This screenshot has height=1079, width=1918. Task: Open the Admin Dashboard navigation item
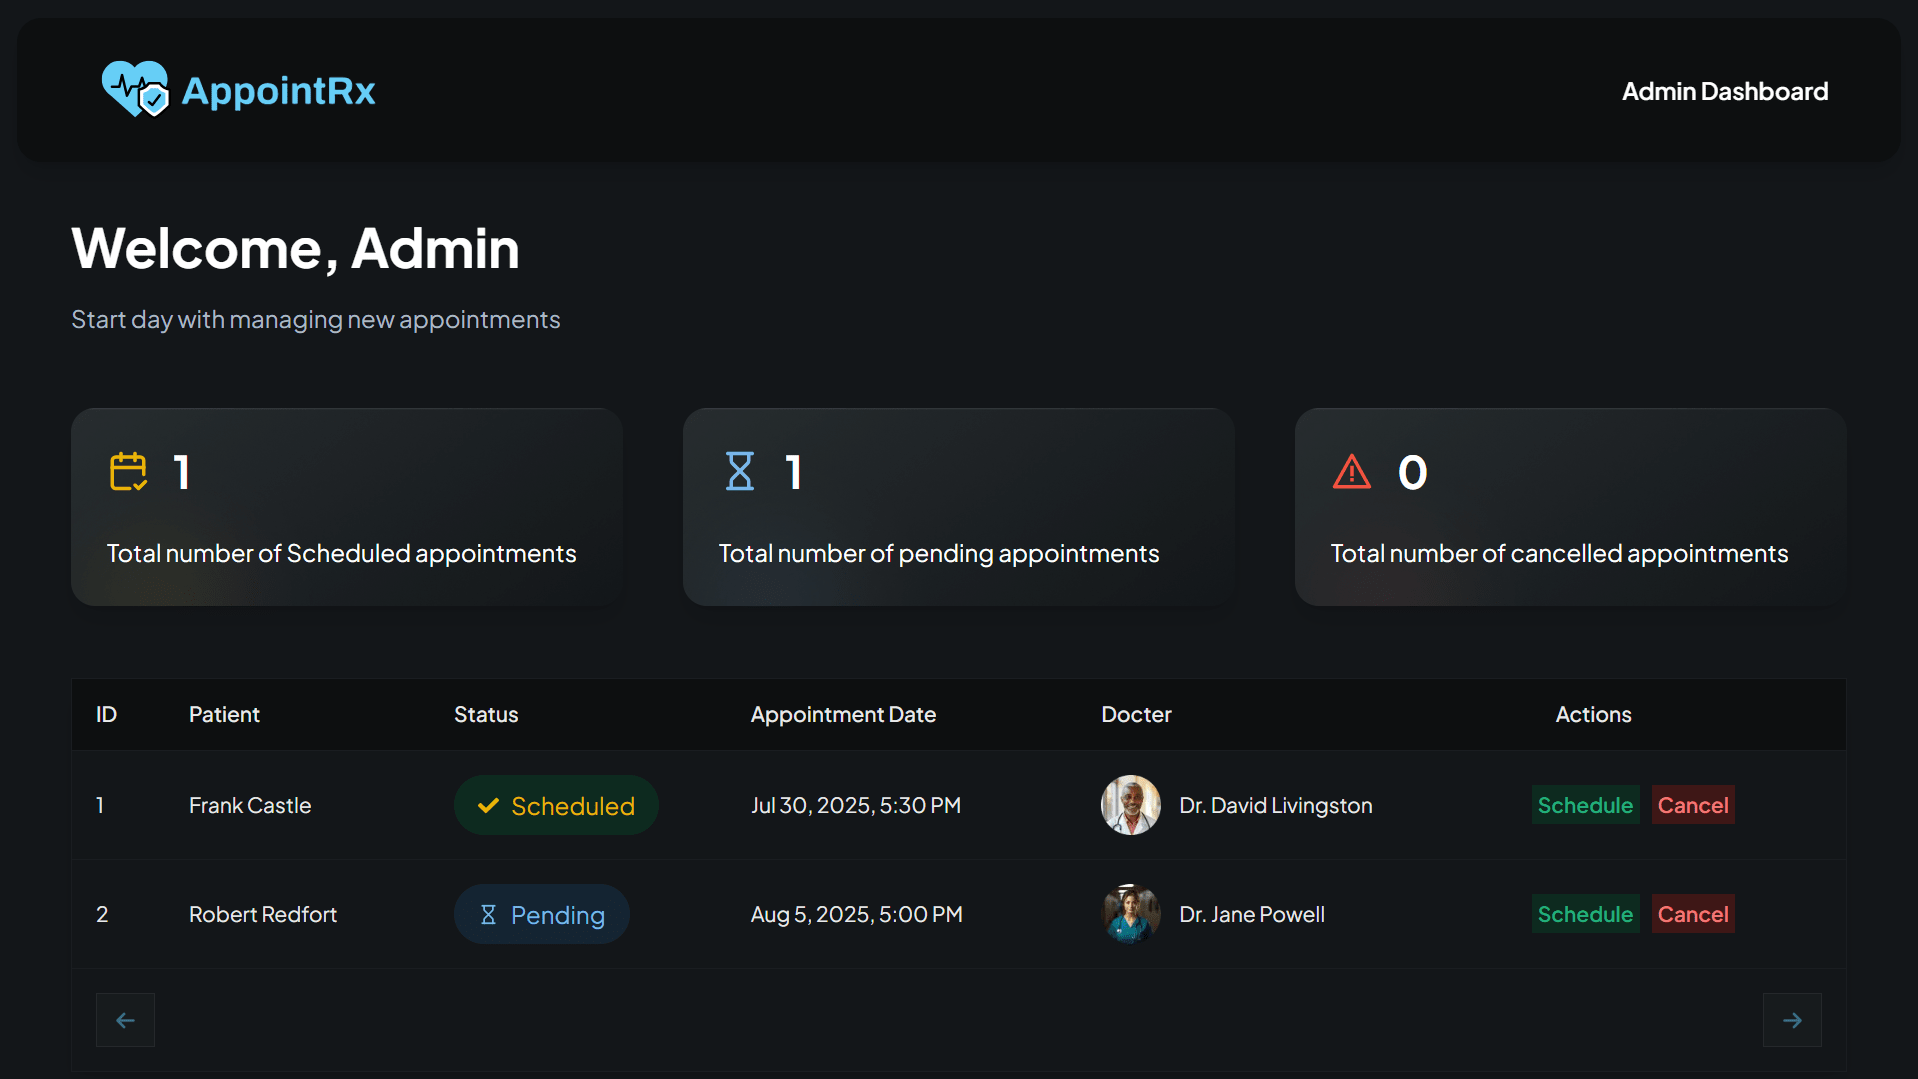[1724, 91]
